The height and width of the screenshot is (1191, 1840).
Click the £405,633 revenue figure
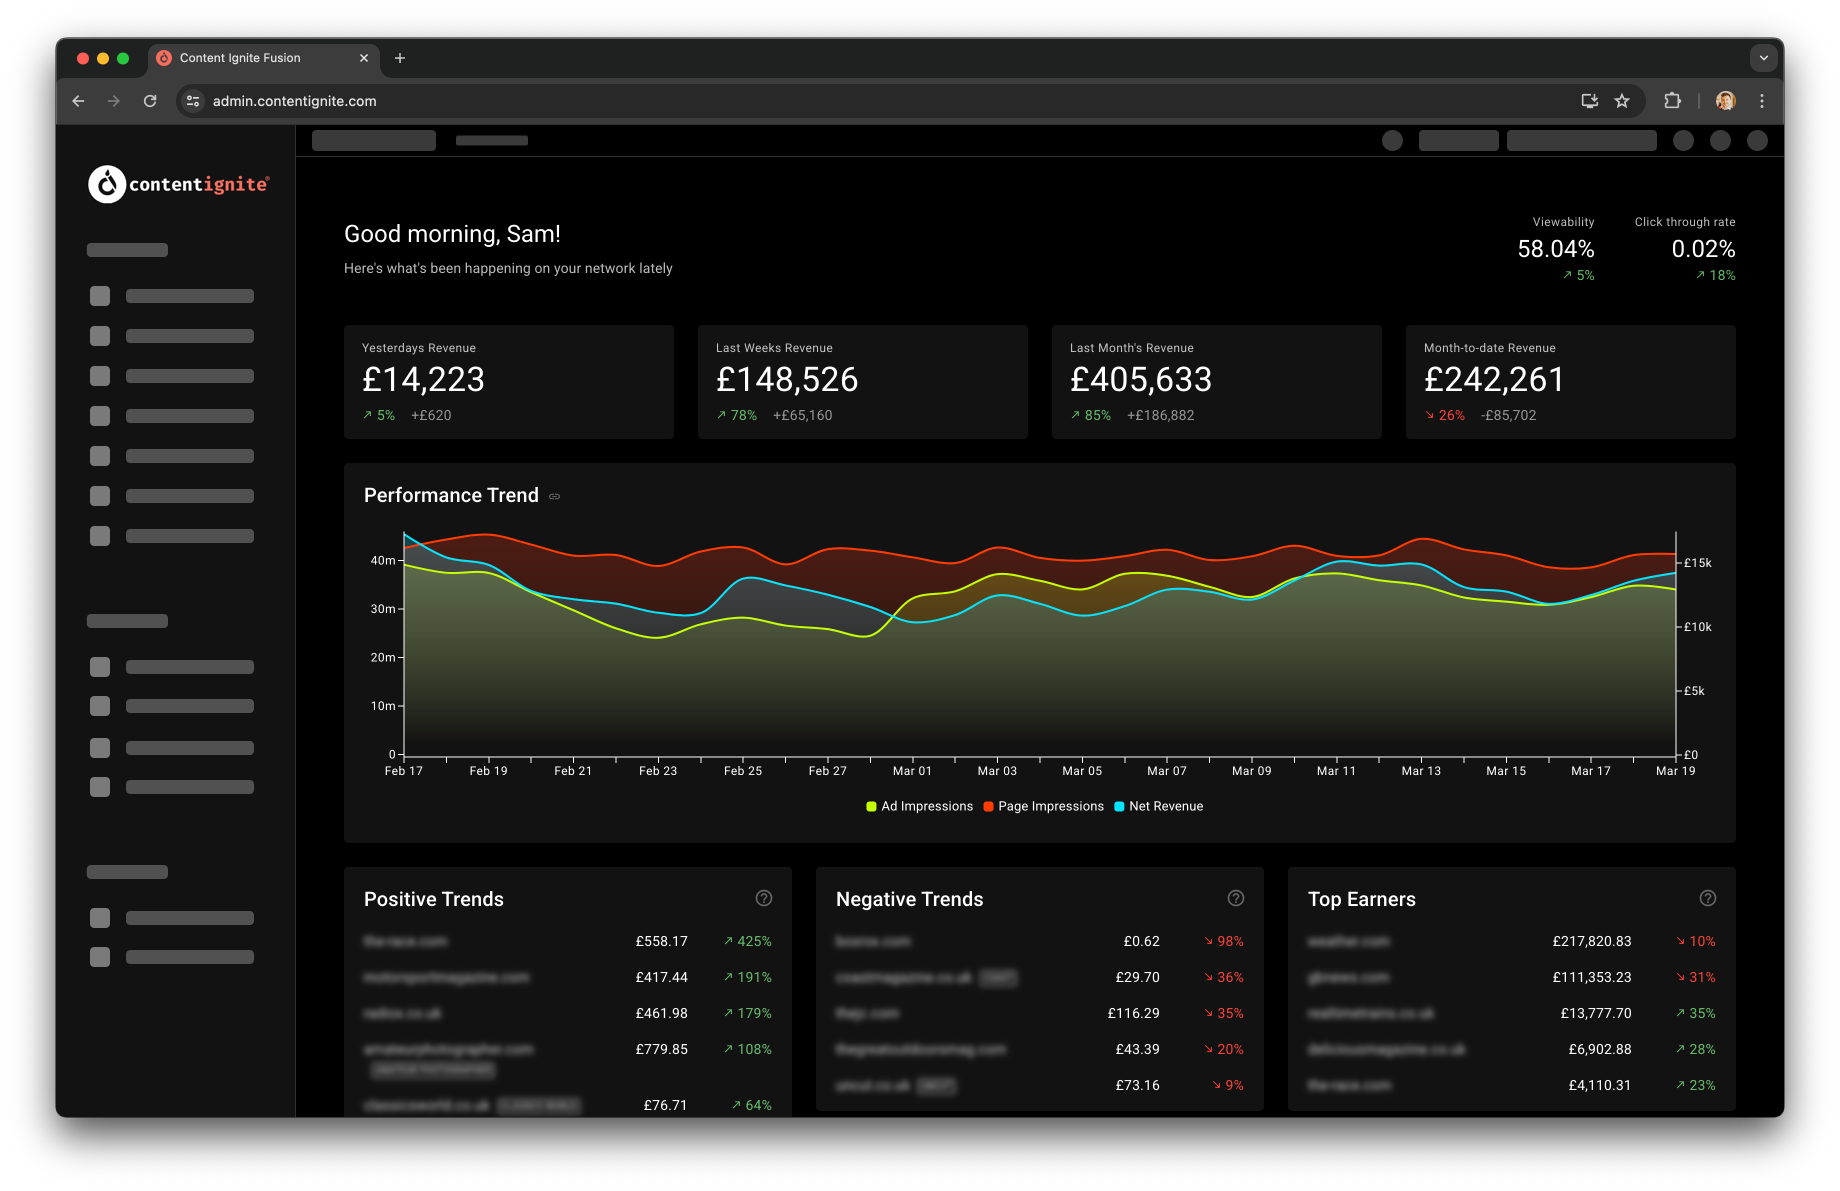(1141, 380)
